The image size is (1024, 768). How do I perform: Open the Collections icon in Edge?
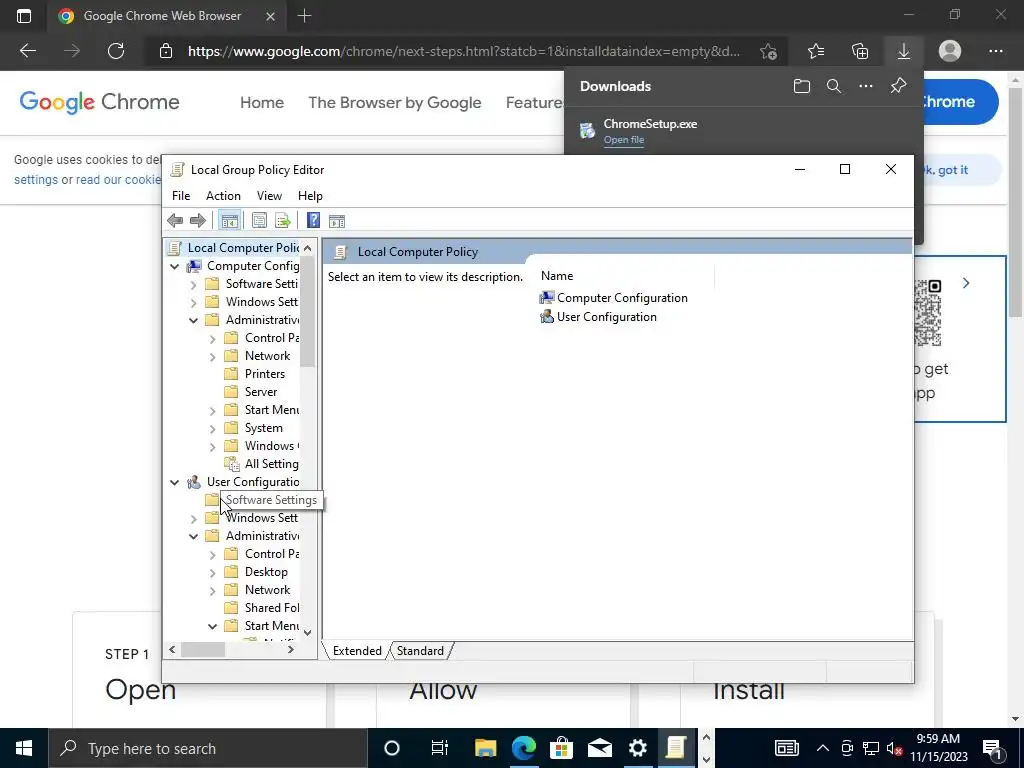(x=860, y=51)
